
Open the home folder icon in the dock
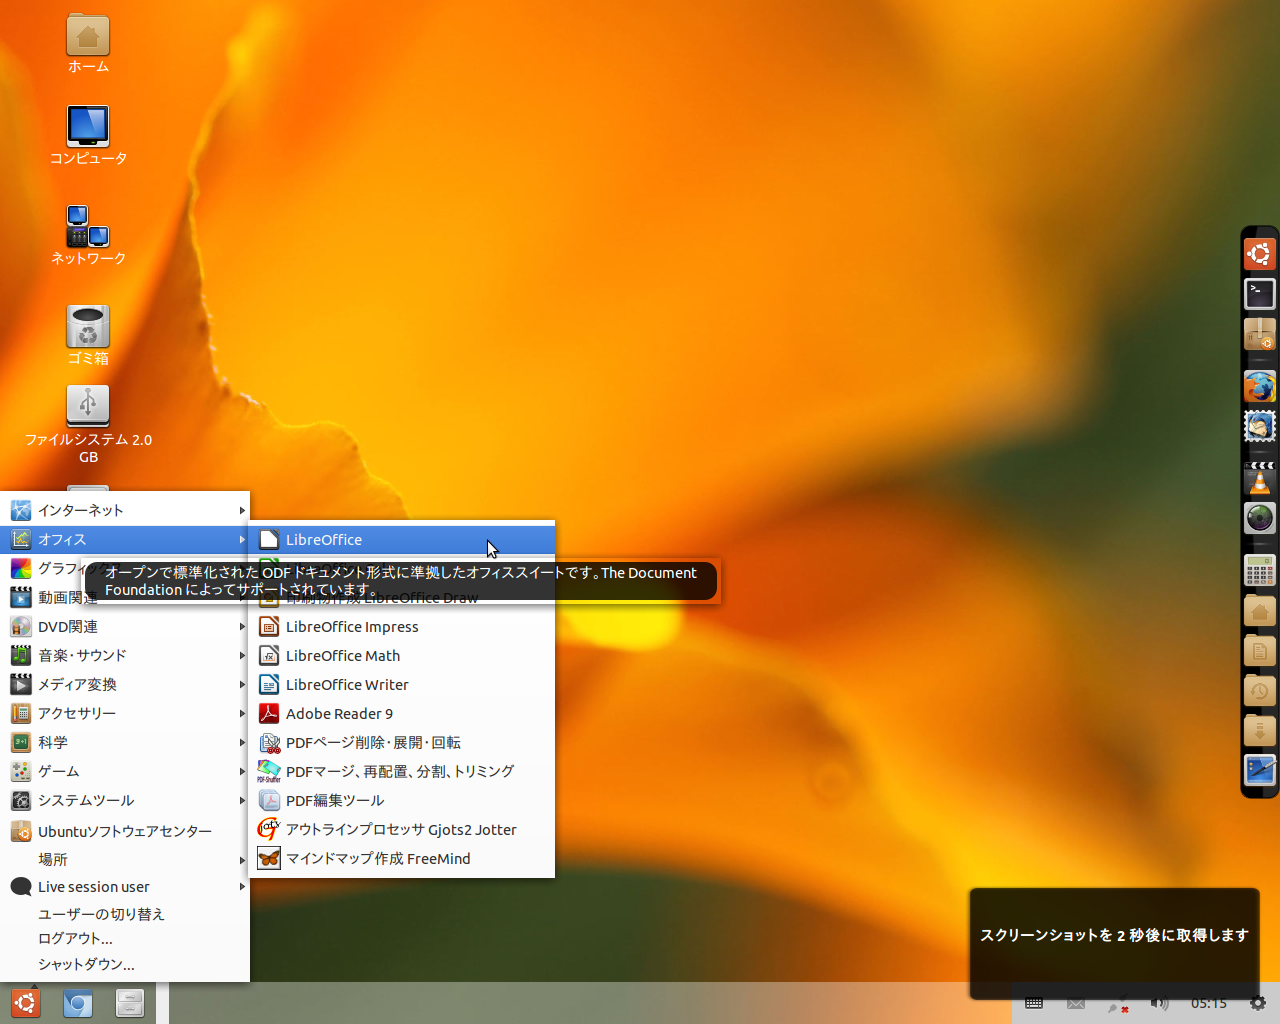click(x=1260, y=611)
